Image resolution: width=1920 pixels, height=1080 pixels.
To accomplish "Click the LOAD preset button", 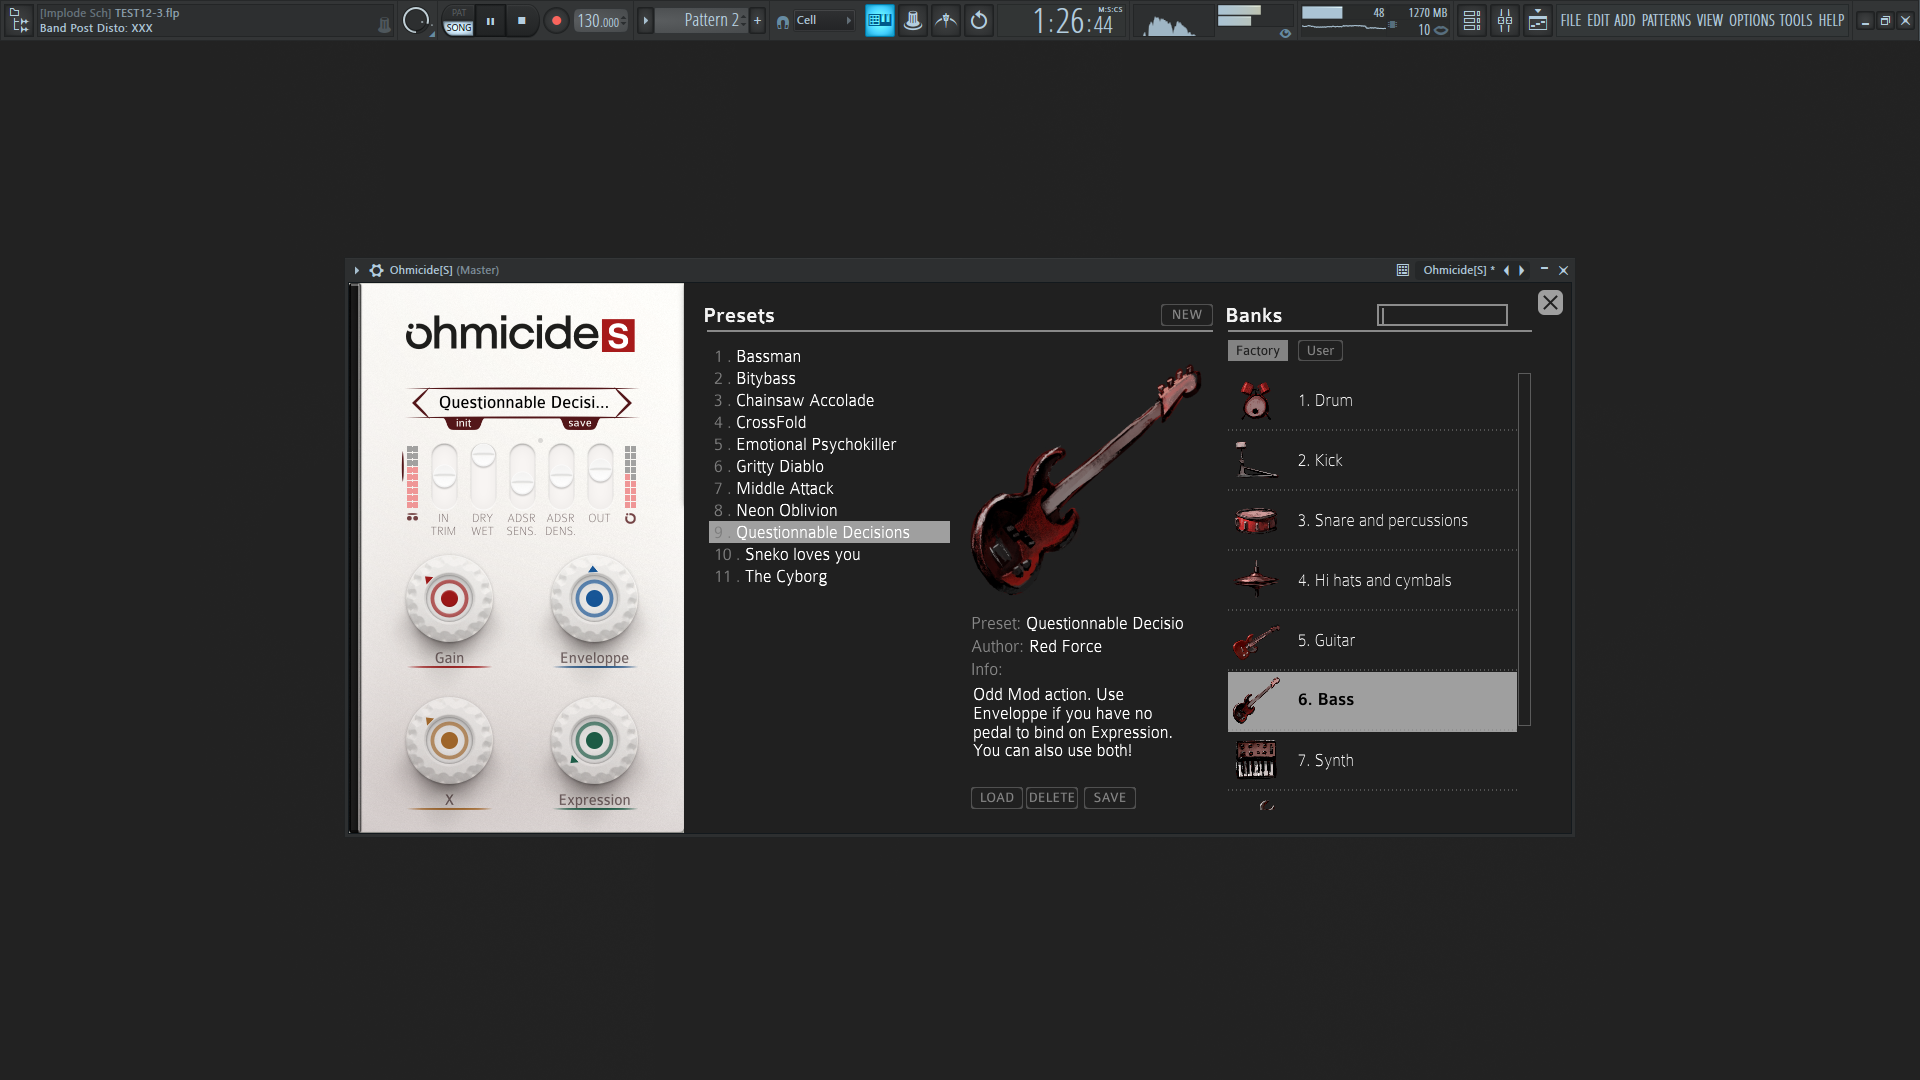I will tap(996, 798).
